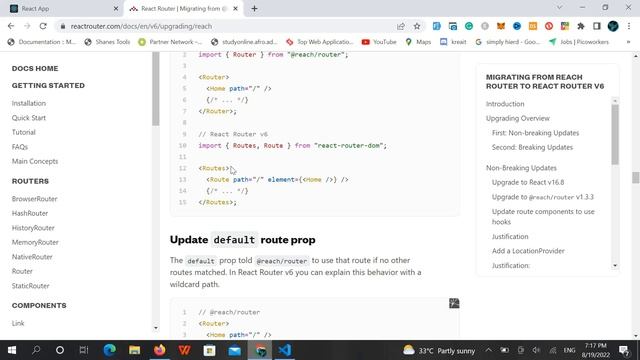Click the left sidebar scroll-down arrow
This screenshot has width=640, height=360.
[156, 328]
